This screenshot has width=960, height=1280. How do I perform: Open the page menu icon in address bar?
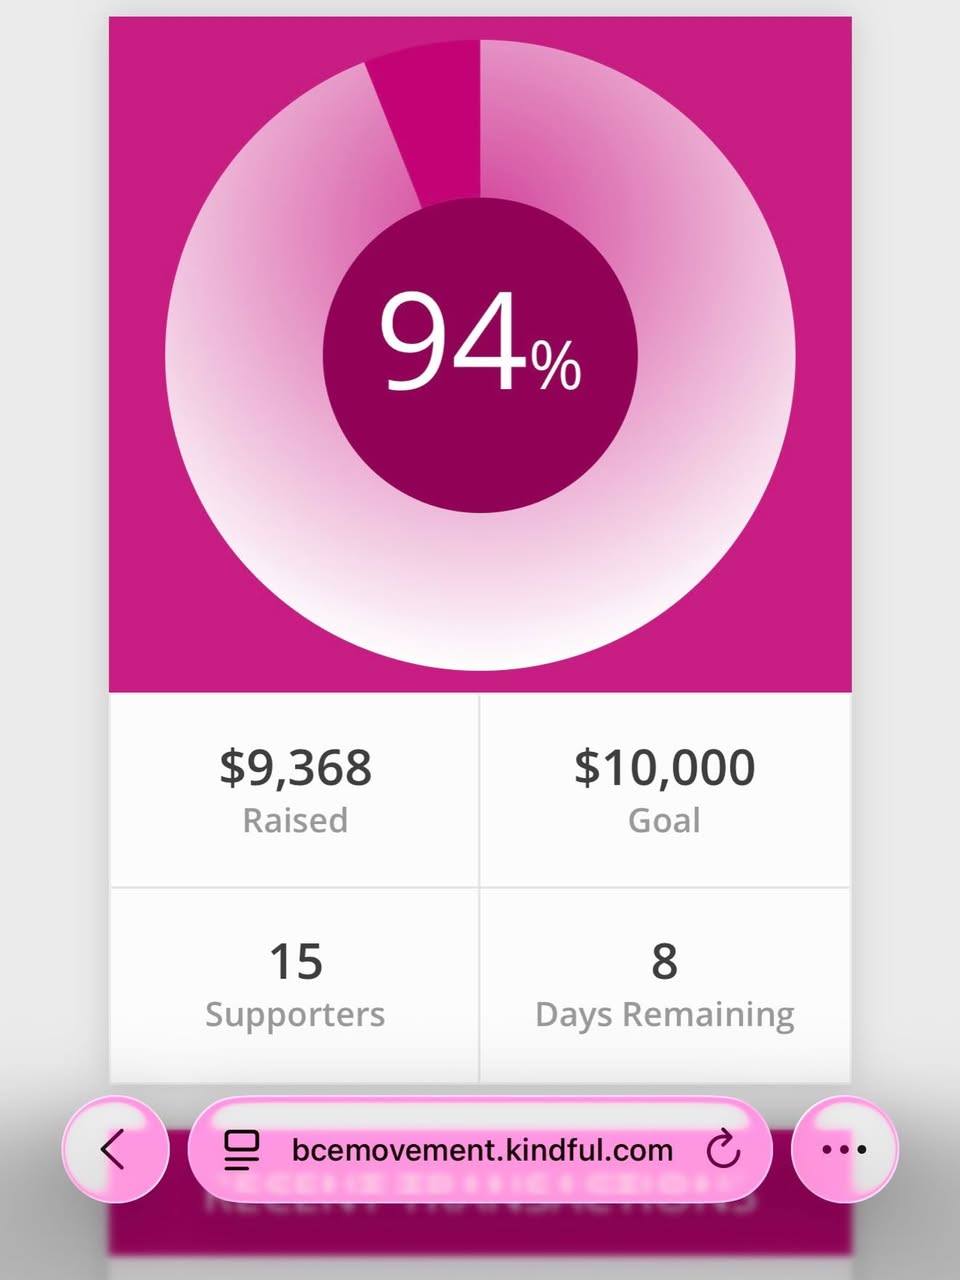tap(241, 1150)
